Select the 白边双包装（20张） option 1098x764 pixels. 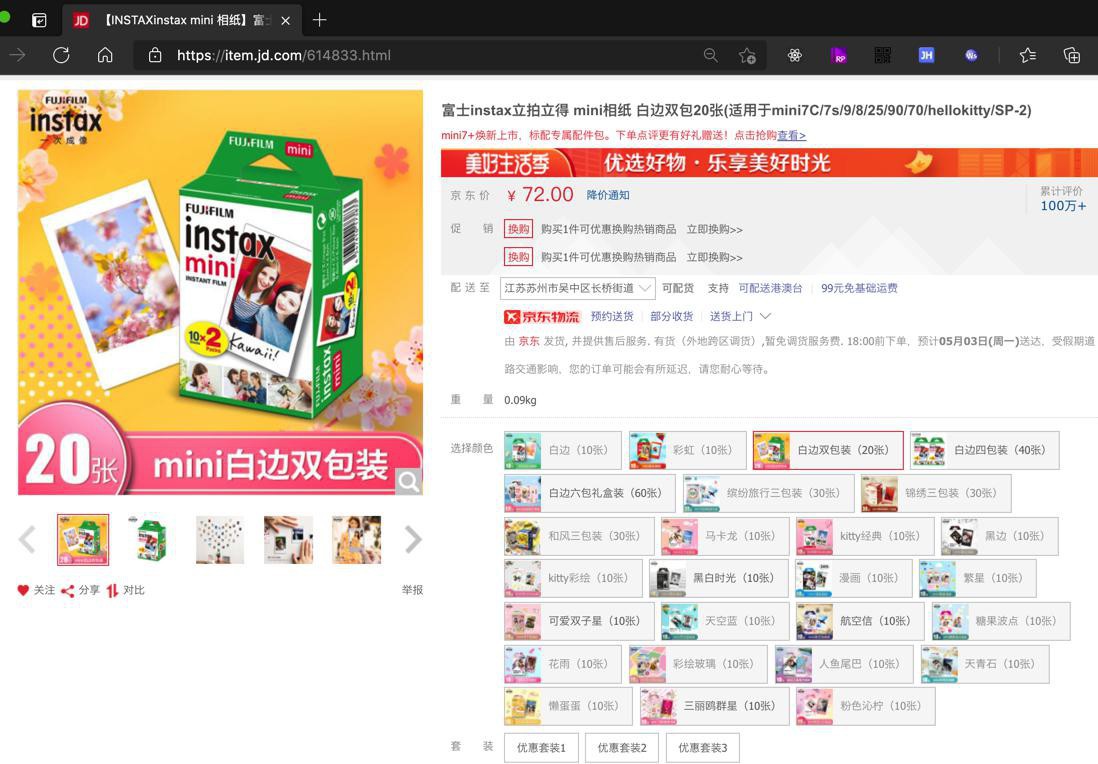[x=828, y=450]
